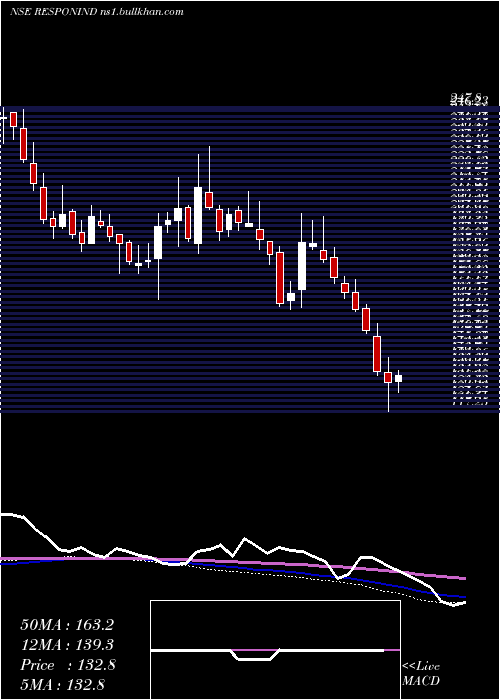Viewport: 500px width, 700px height.
Task: Click the Price : 132.8 reading
Action: pyautogui.click(x=68, y=665)
